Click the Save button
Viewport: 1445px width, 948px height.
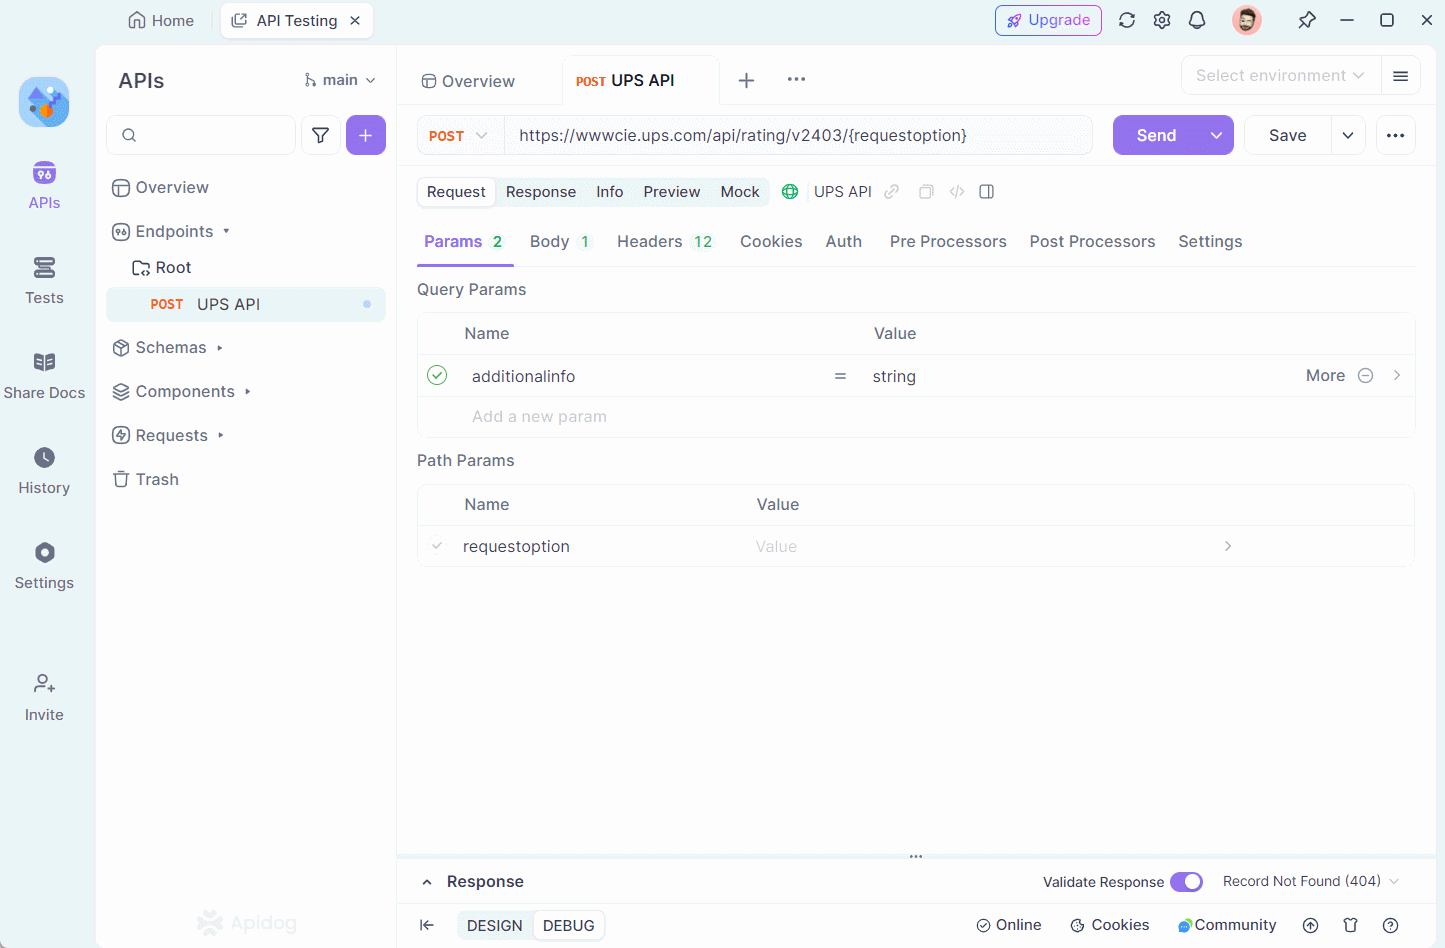[x=1288, y=135]
